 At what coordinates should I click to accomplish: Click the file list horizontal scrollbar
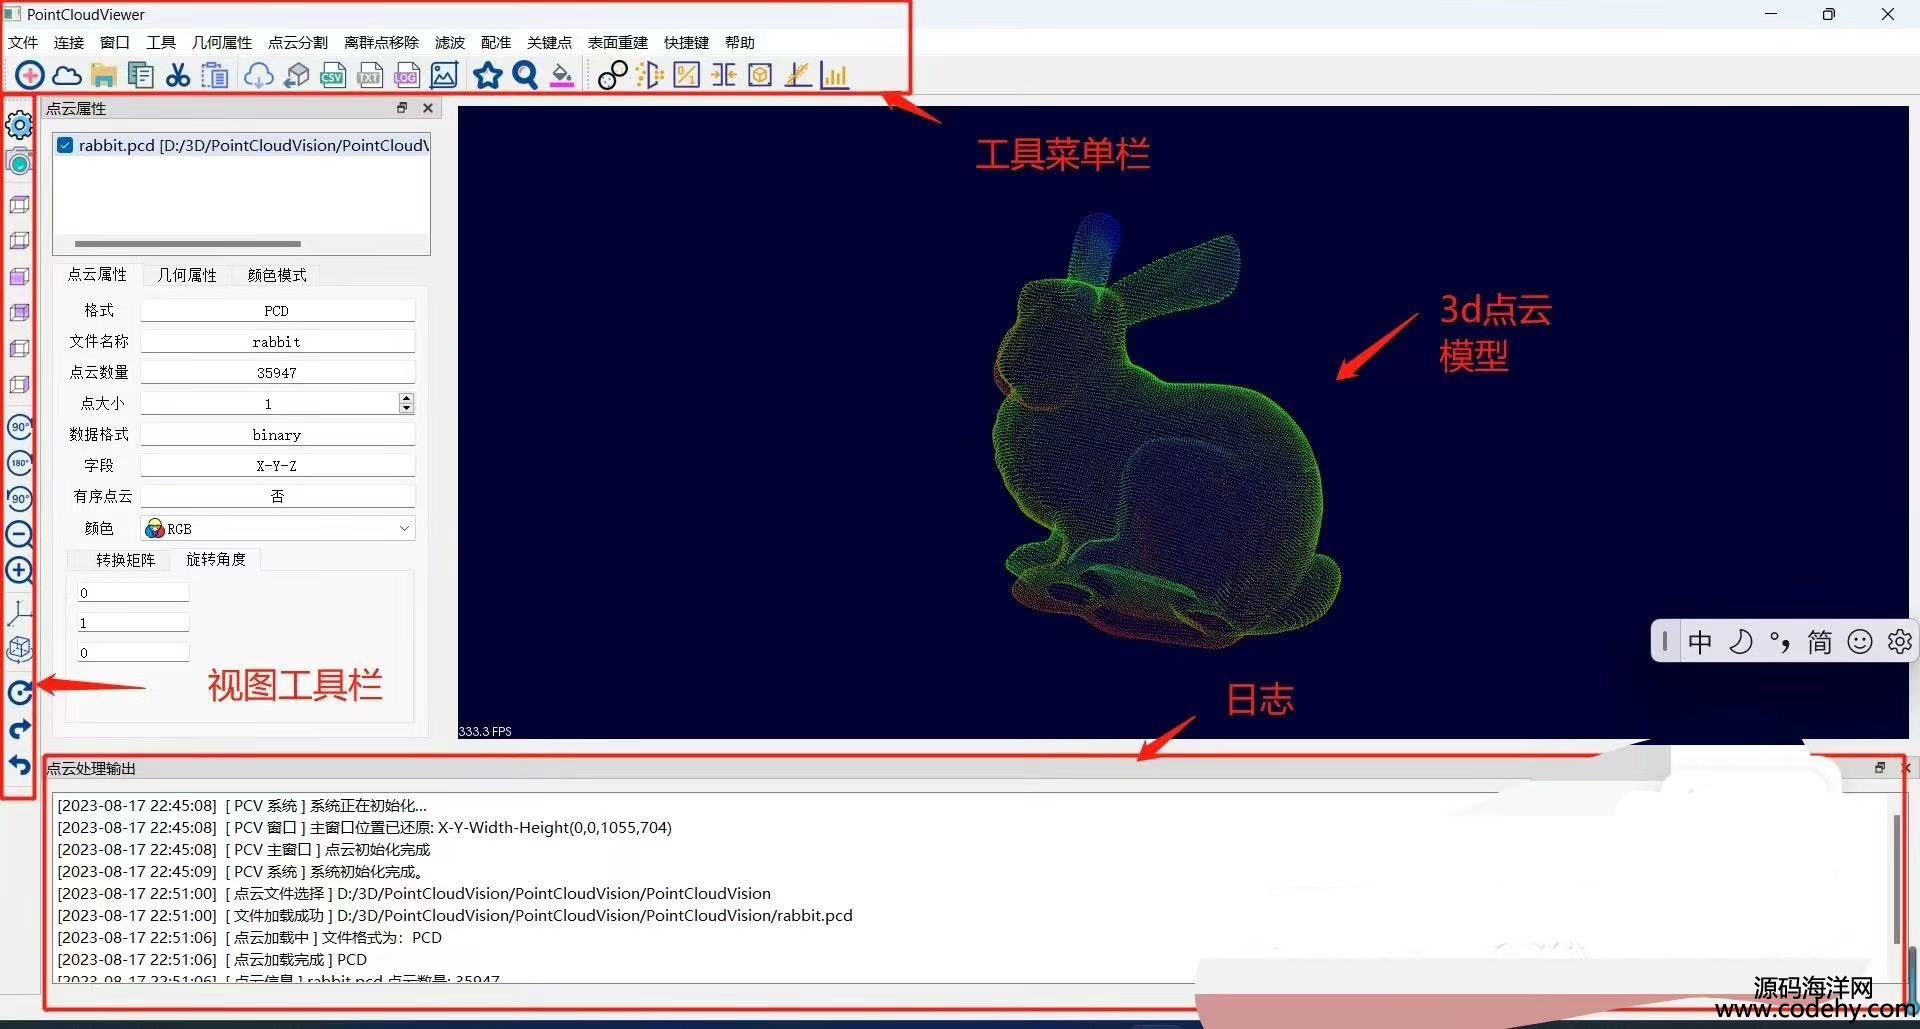click(x=188, y=244)
